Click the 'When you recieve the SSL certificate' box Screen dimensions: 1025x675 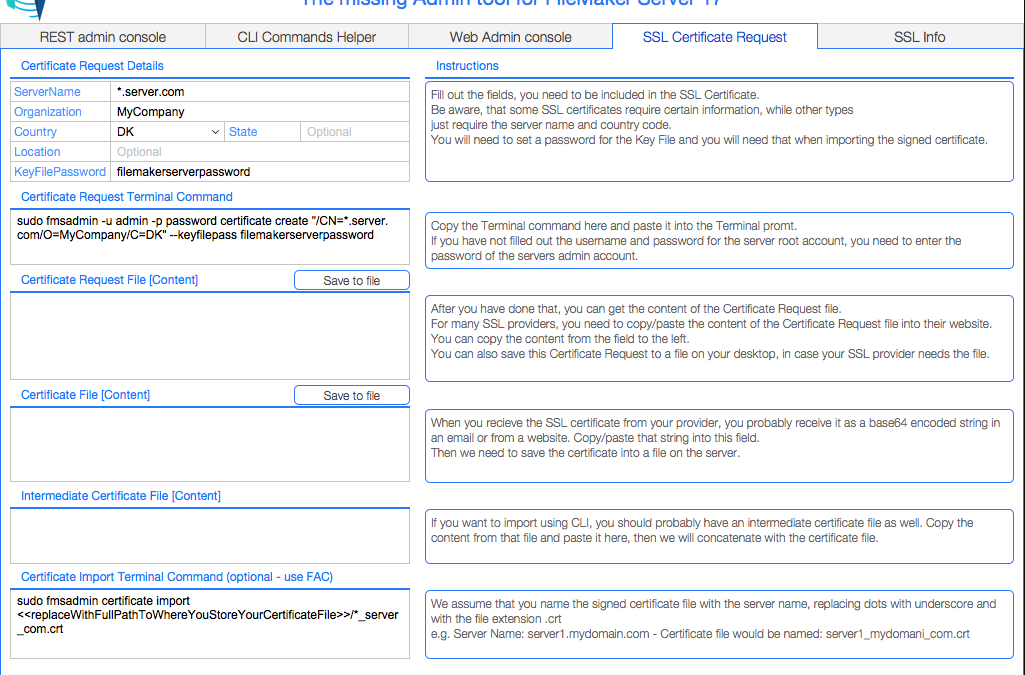(x=719, y=446)
